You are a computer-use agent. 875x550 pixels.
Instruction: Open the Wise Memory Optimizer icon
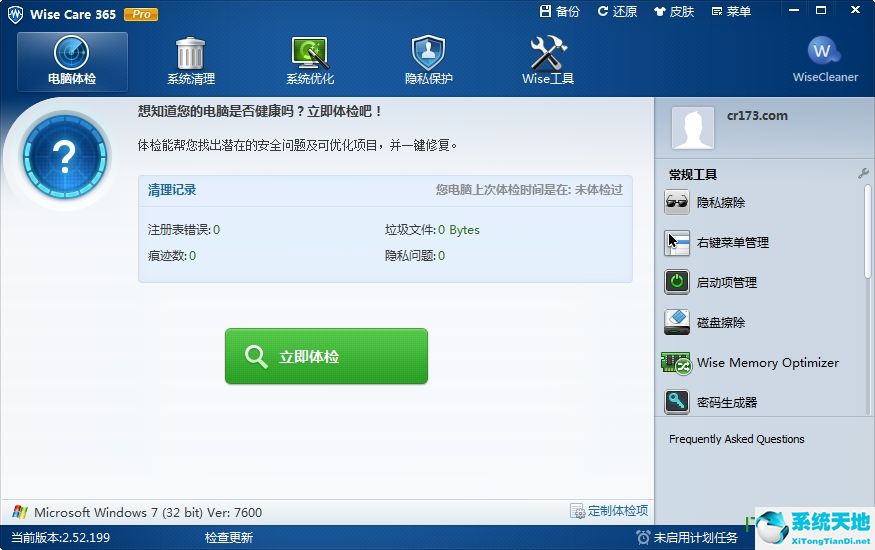(676, 363)
